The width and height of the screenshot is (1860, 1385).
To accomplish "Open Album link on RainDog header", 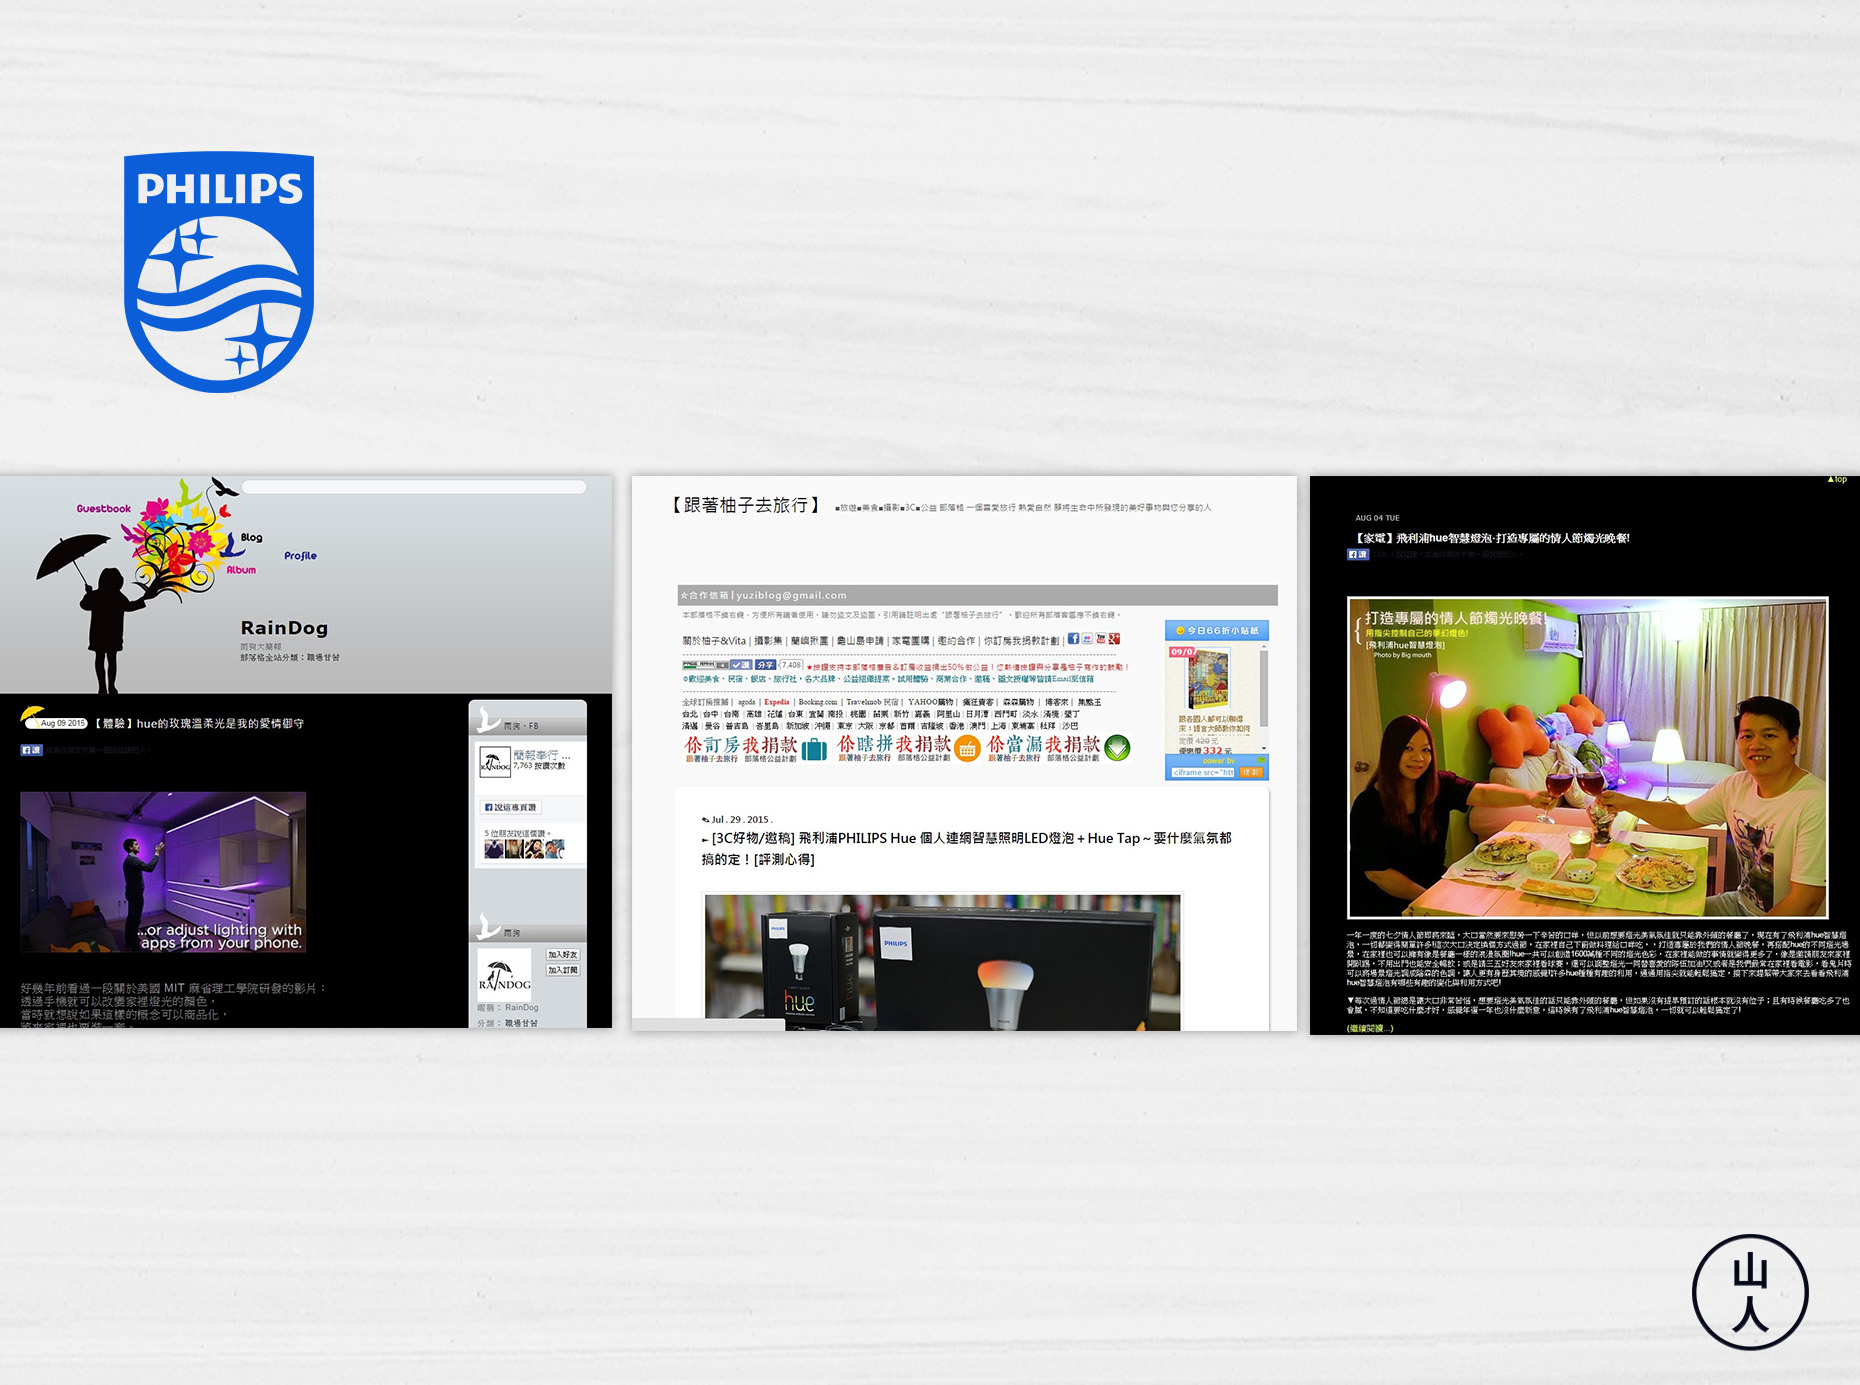I will pyautogui.click(x=241, y=570).
